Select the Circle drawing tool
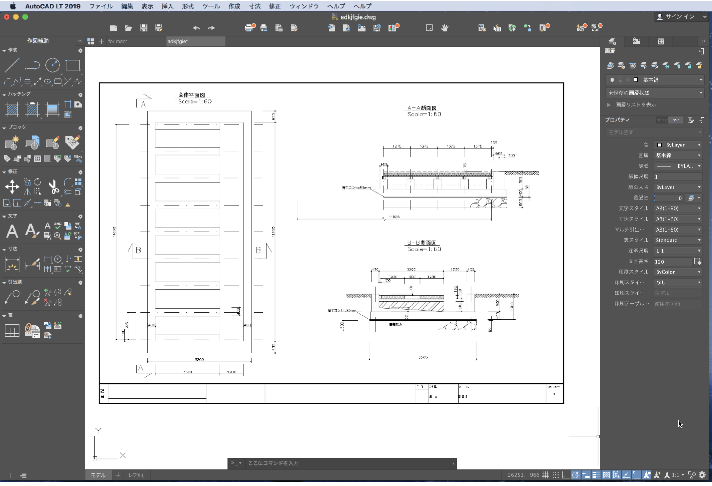Viewport: 712px width, 486px height. tap(52, 65)
